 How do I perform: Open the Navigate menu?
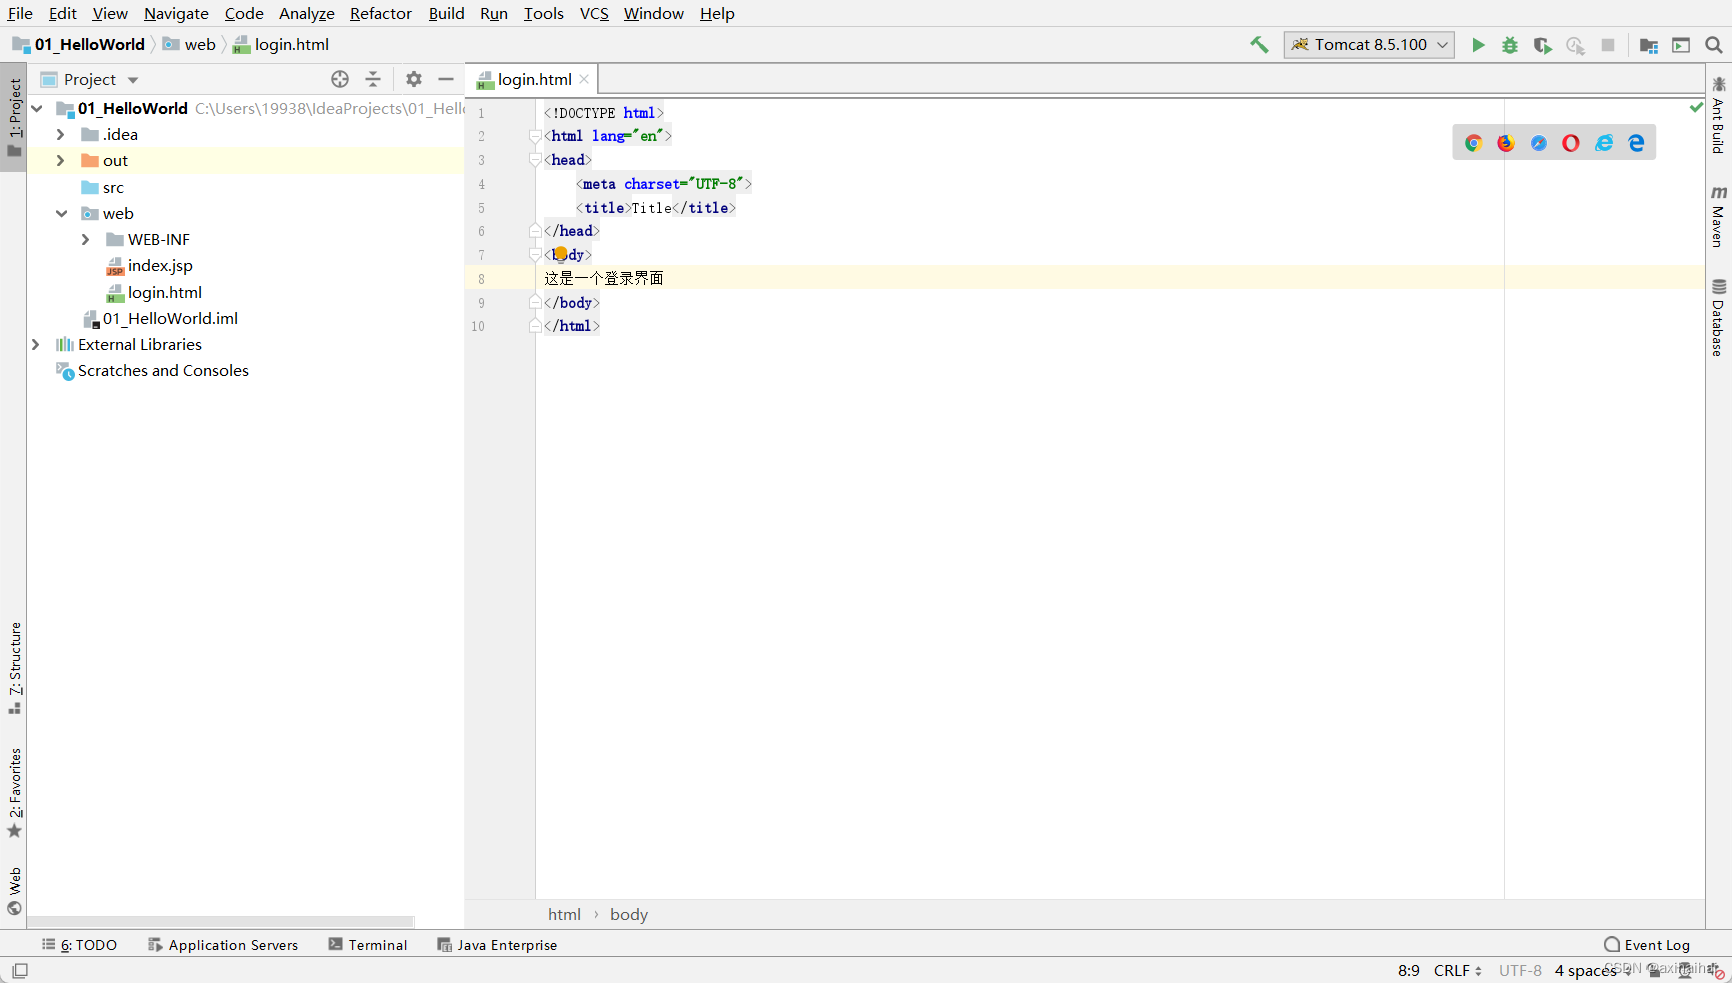(x=176, y=13)
